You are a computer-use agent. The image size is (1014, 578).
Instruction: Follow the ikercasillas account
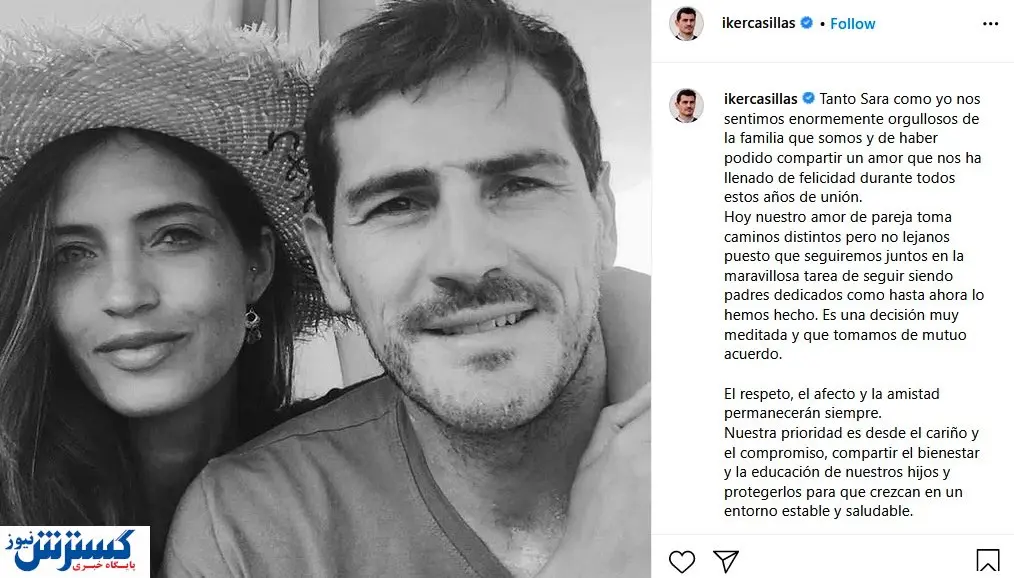pos(852,24)
